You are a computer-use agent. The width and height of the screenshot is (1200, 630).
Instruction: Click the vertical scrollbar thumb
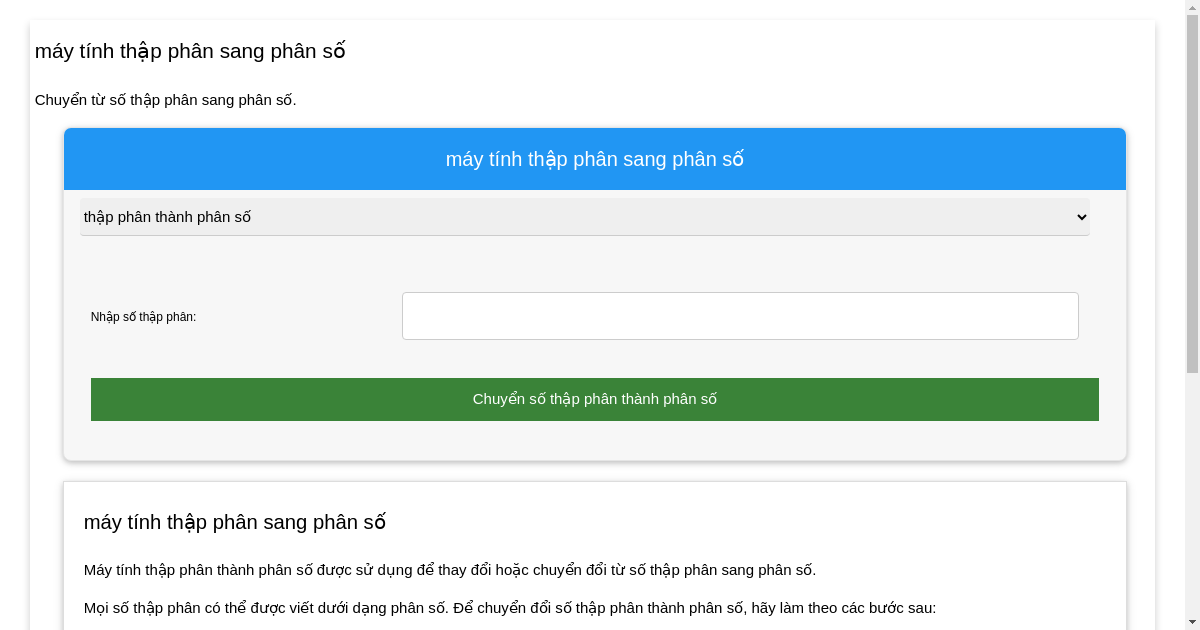(1192, 190)
